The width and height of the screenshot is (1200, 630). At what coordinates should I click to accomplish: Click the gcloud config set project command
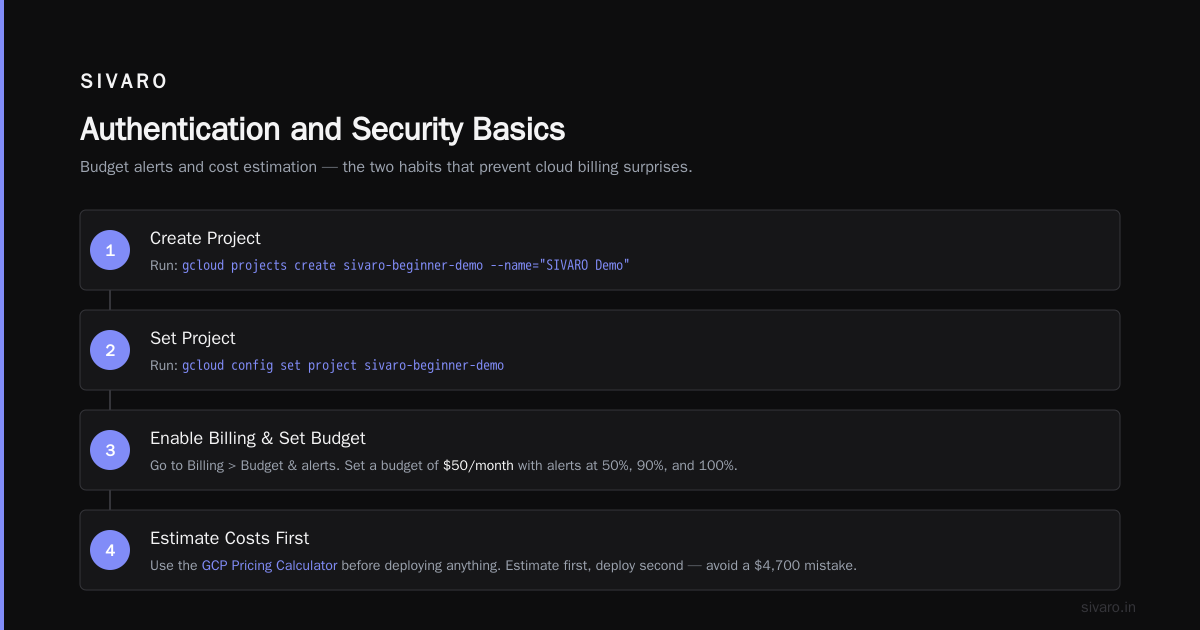point(343,365)
